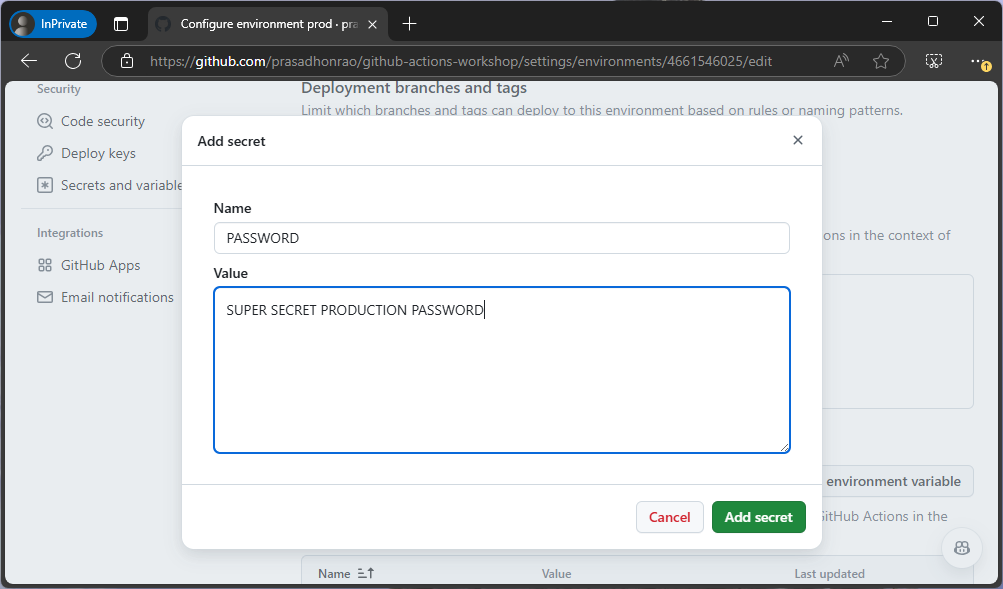Launch Web capture with the scissors icon
This screenshot has width=1003, height=589.
933,60
